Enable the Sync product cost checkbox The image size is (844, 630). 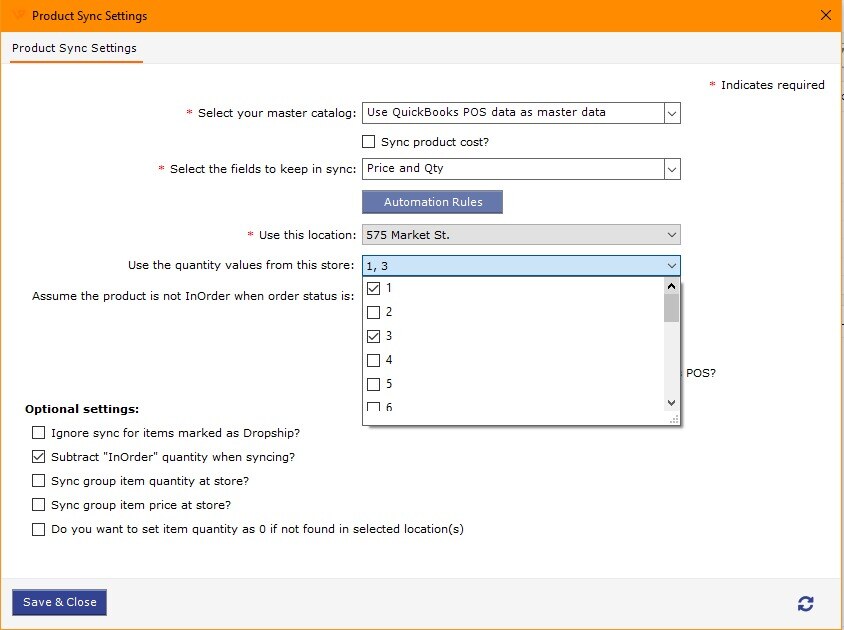coord(369,142)
